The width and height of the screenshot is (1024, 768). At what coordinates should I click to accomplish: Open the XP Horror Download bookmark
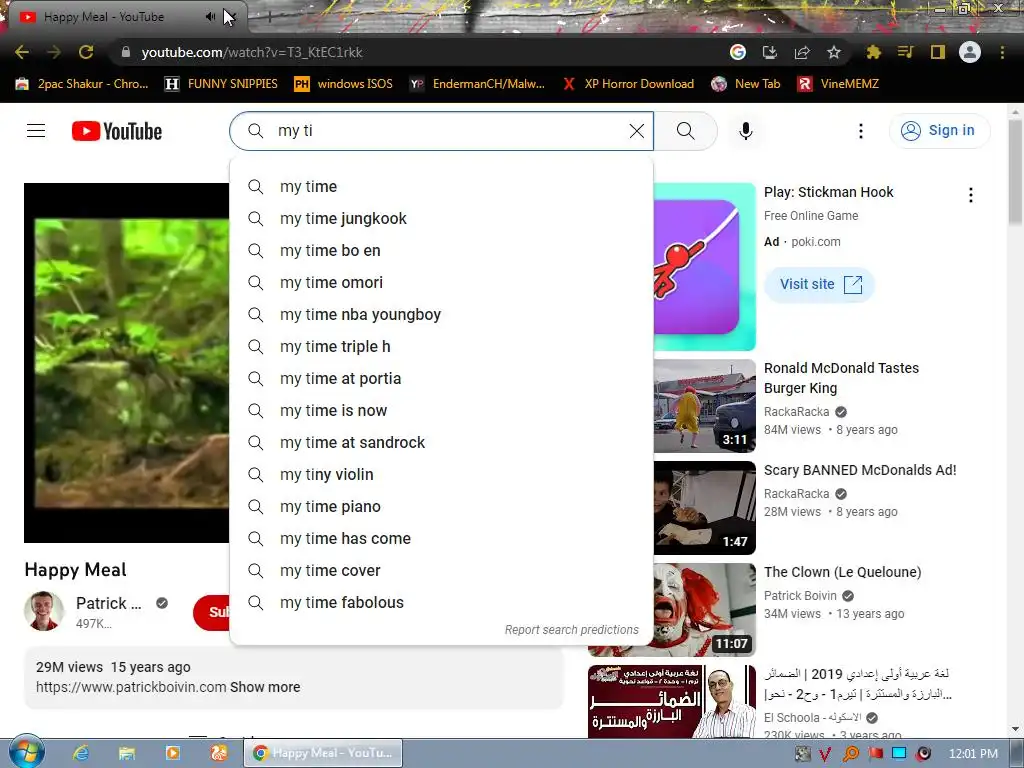click(x=628, y=84)
